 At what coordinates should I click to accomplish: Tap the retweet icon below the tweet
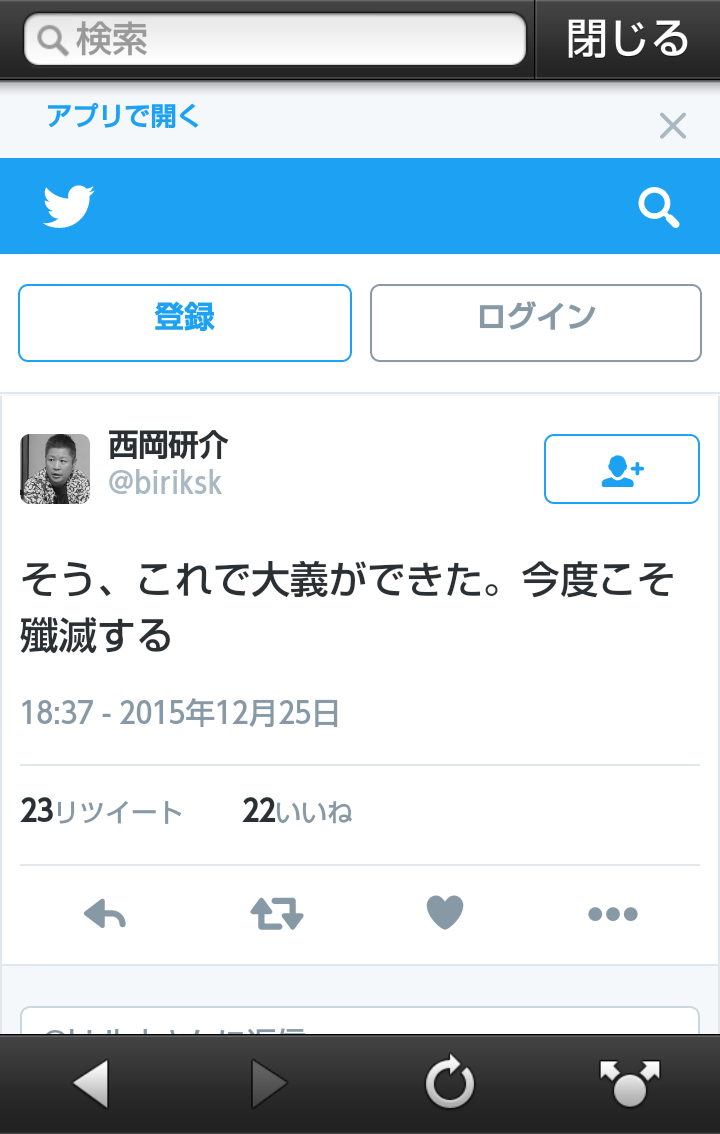point(277,913)
